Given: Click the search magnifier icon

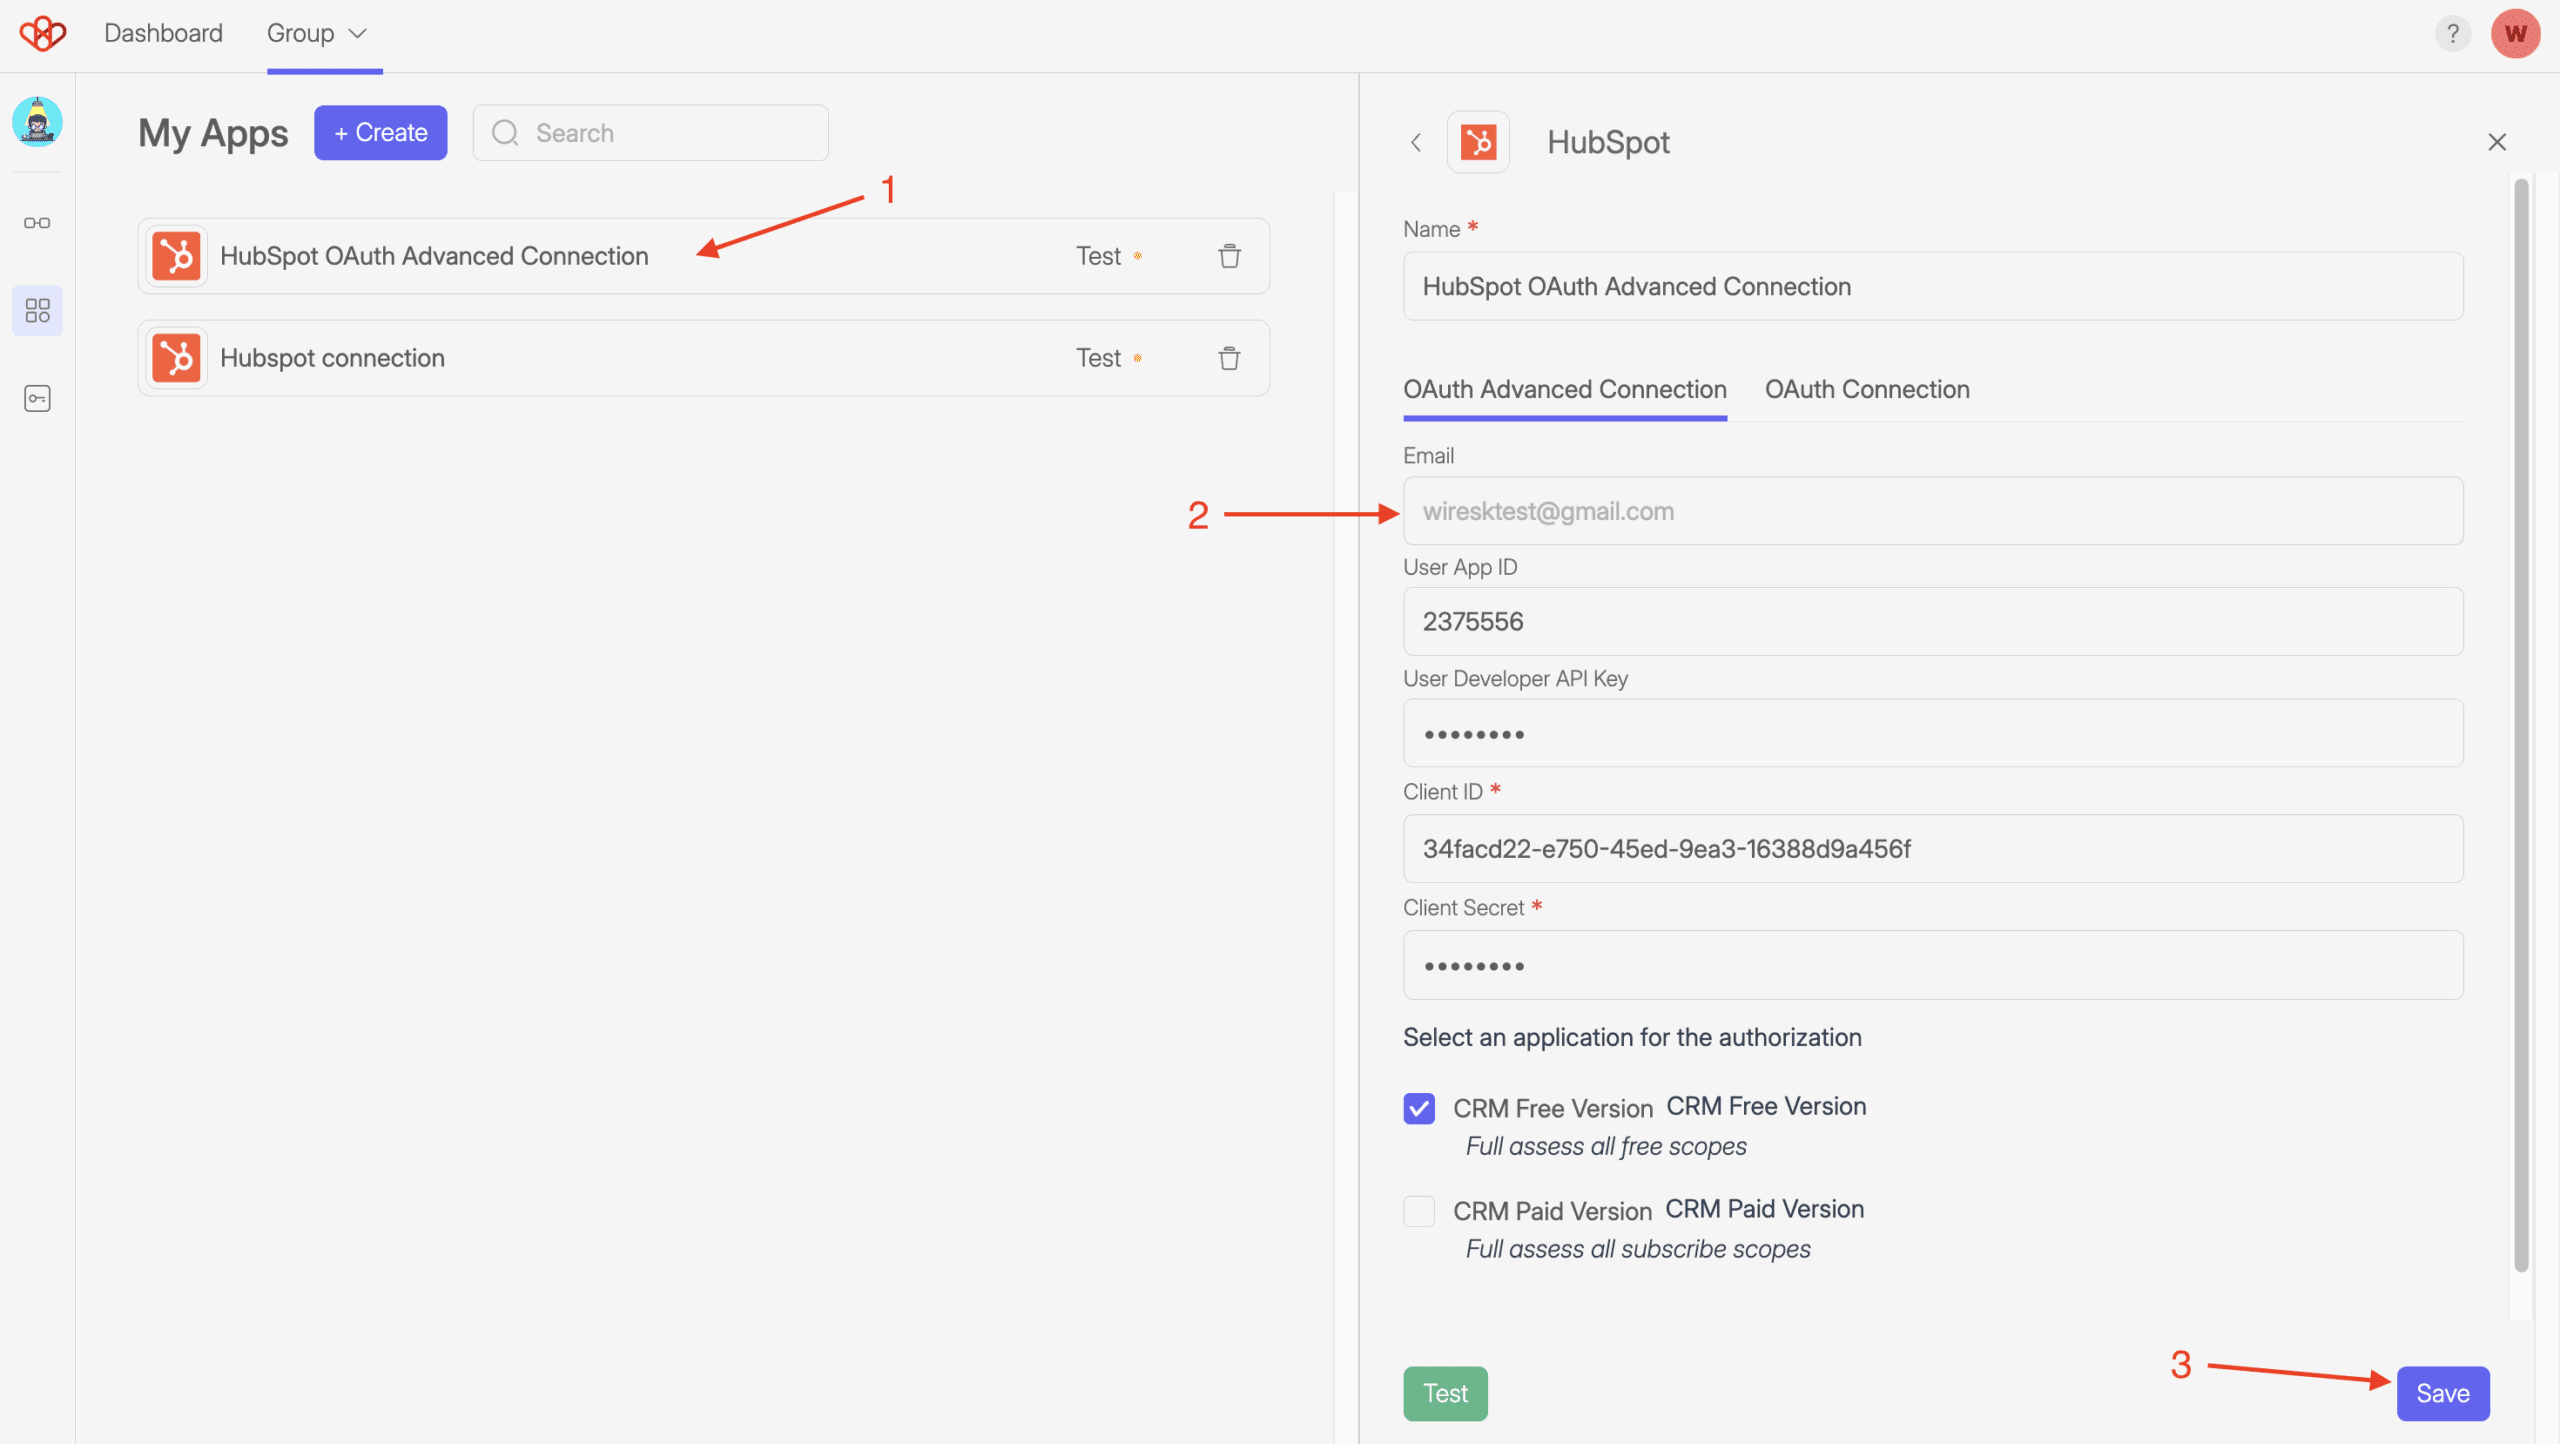Looking at the screenshot, I should [x=506, y=133].
